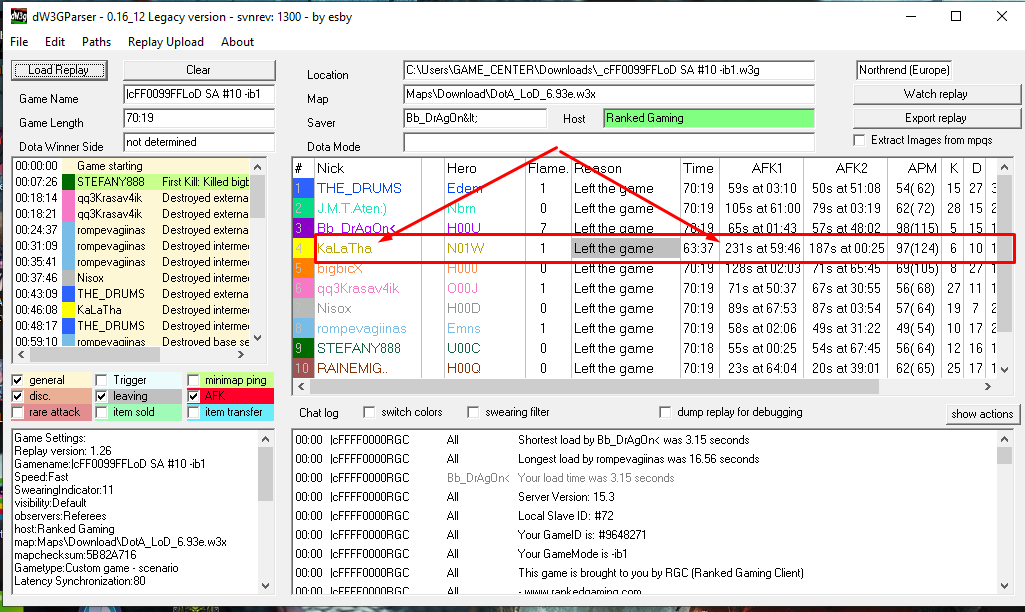The image size is (1025, 612).
Task: Click the dark green color box of player 9
Action: pyautogui.click(x=303, y=348)
